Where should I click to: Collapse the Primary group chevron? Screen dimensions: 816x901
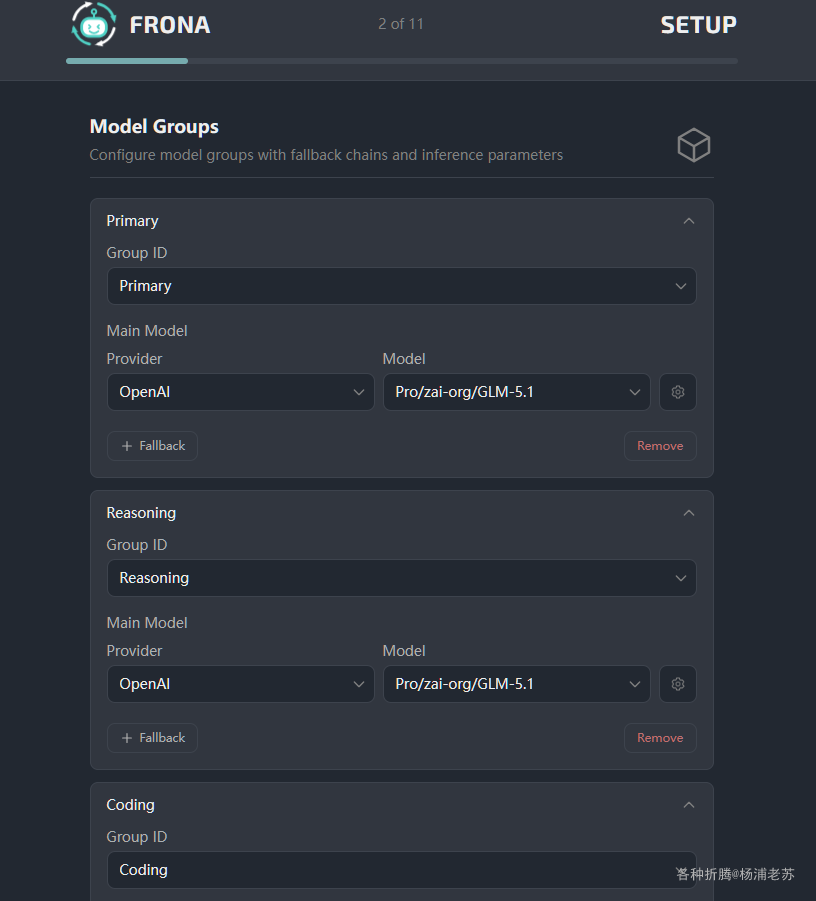pyautogui.click(x=688, y=221)
